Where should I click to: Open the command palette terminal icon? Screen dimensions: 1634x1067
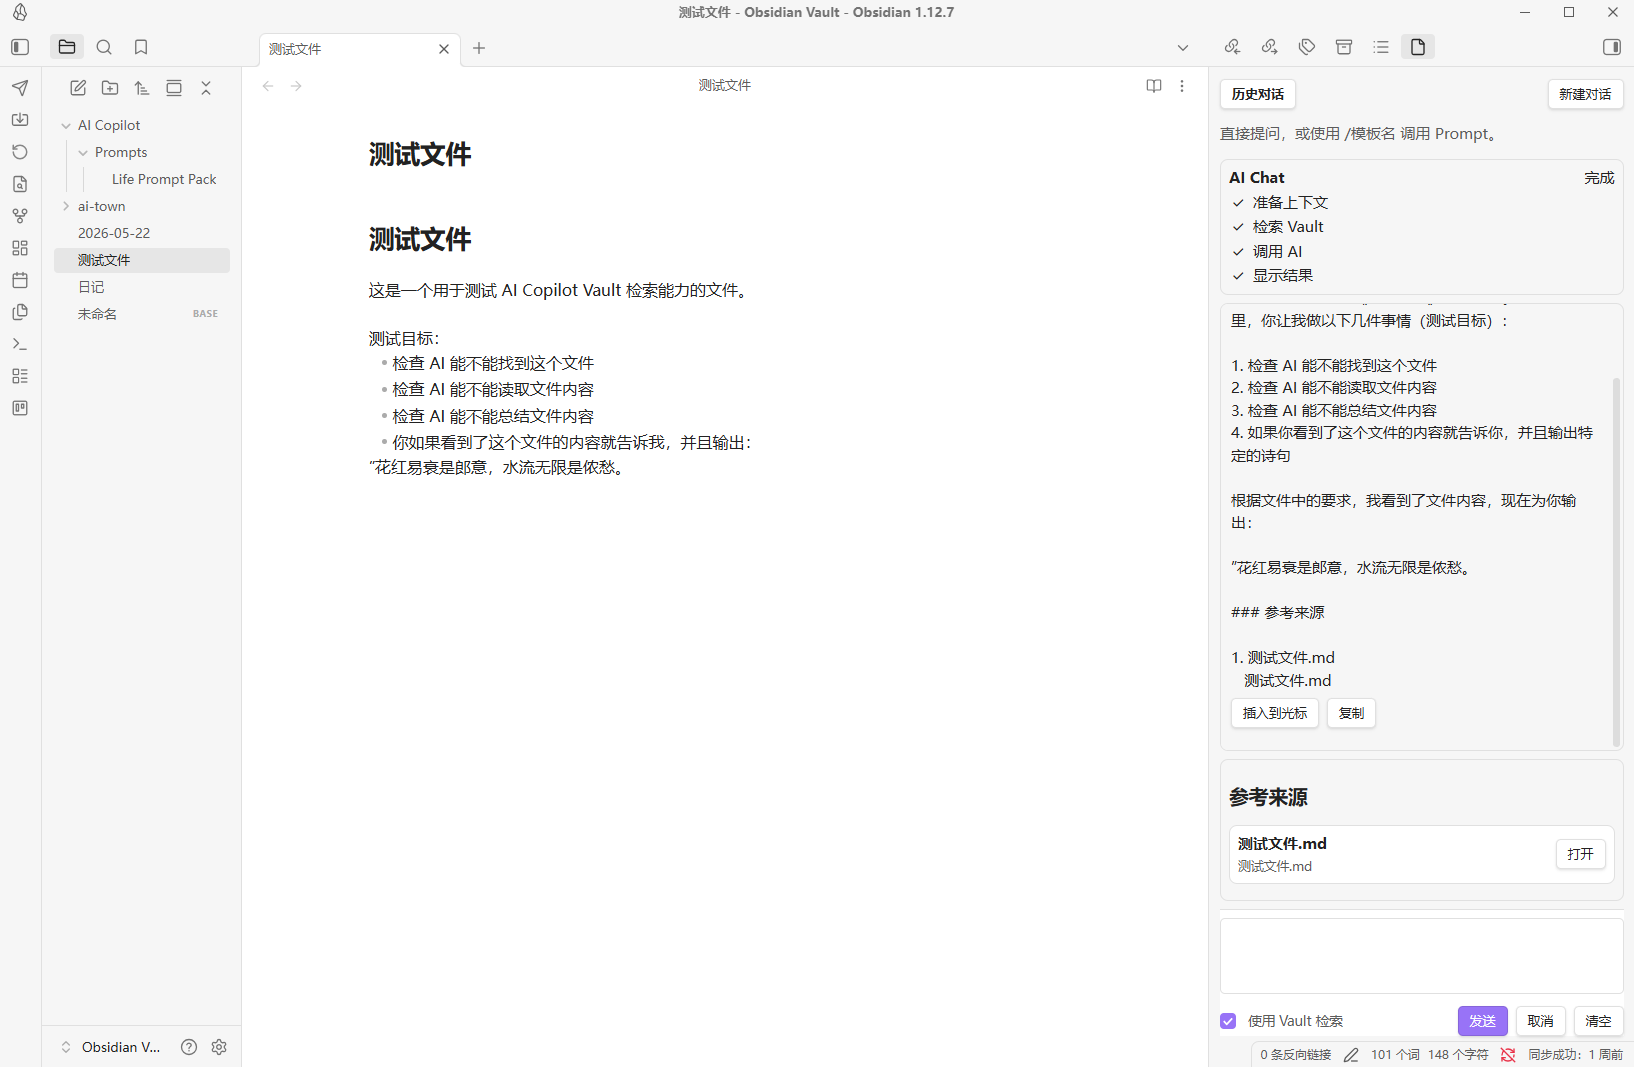[x=20, y=344]
